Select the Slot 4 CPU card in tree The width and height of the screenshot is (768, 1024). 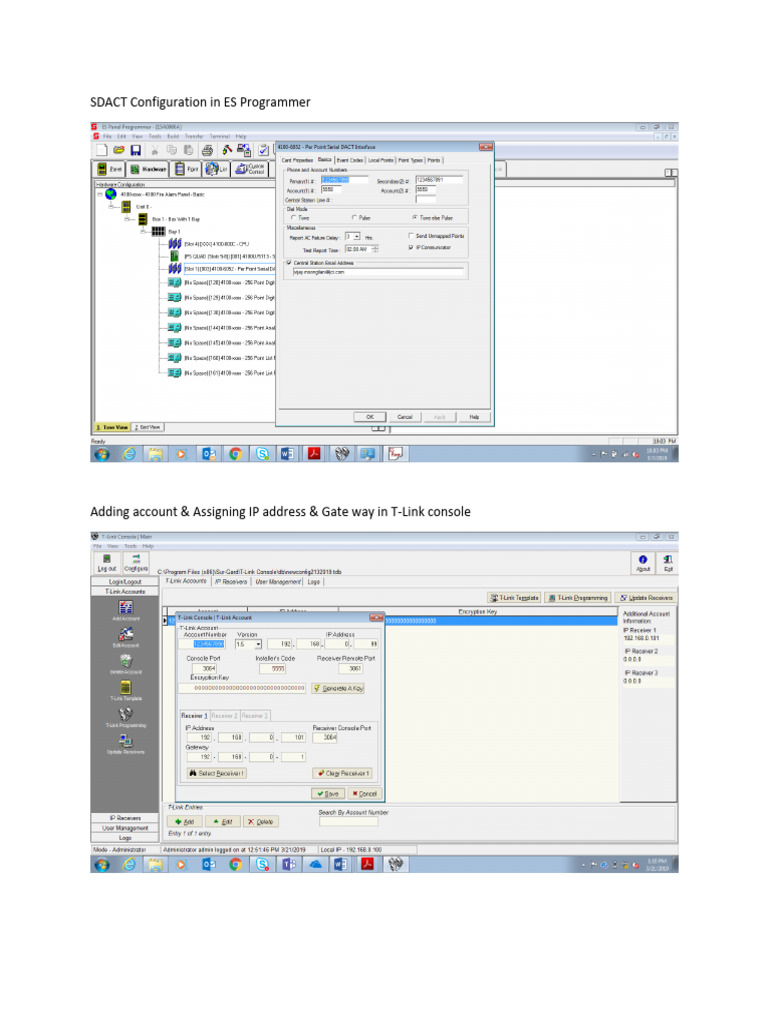coord(216,244)
